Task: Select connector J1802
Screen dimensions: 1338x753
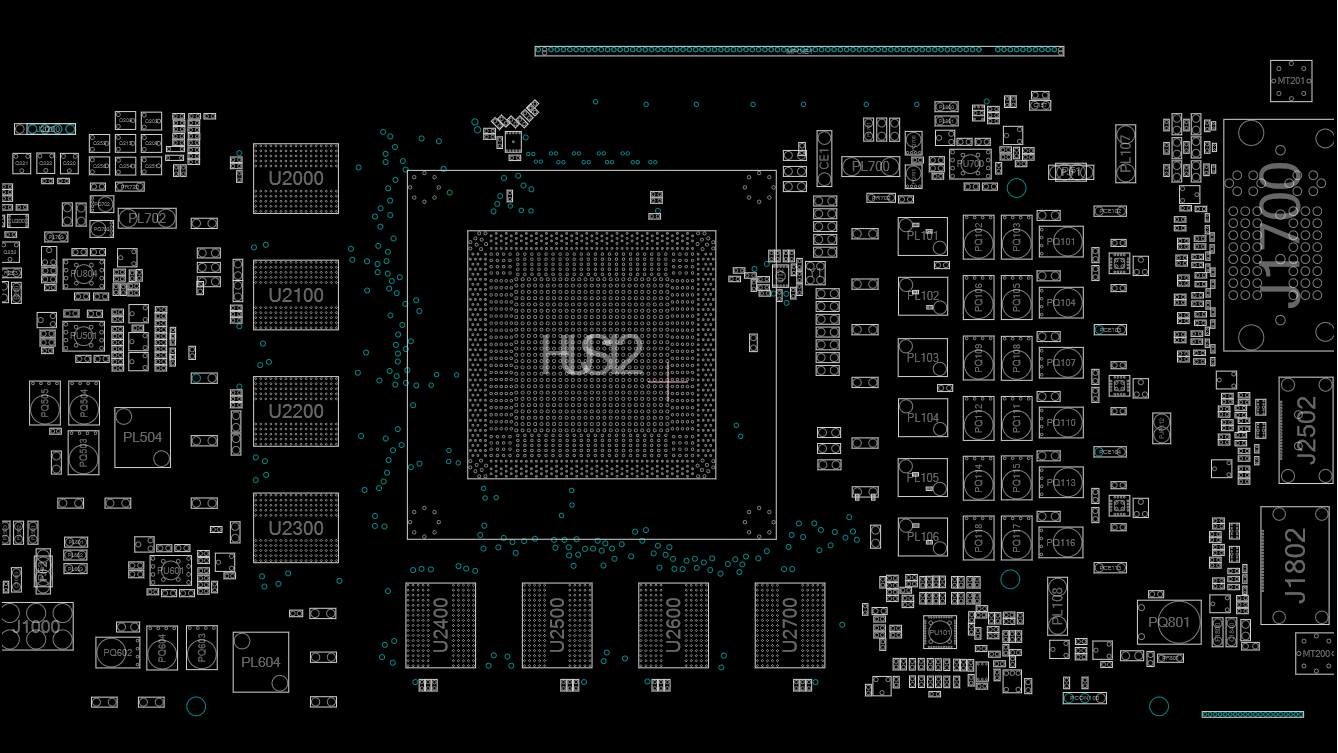Action: pyautogui.click(x=1296, y=565)
